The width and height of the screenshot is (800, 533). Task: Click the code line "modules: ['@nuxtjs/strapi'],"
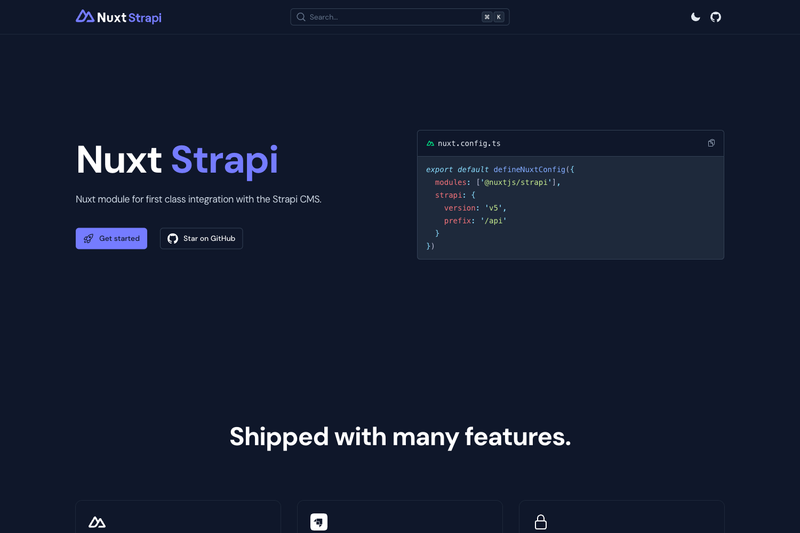point(497,182)
